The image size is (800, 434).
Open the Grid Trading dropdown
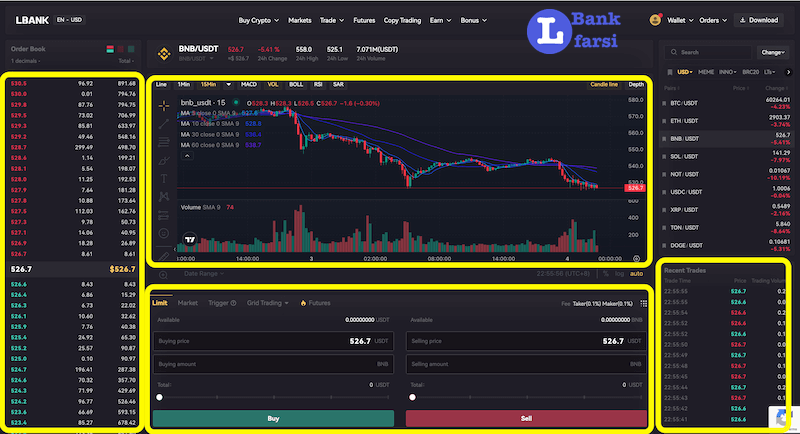[268, 302]
